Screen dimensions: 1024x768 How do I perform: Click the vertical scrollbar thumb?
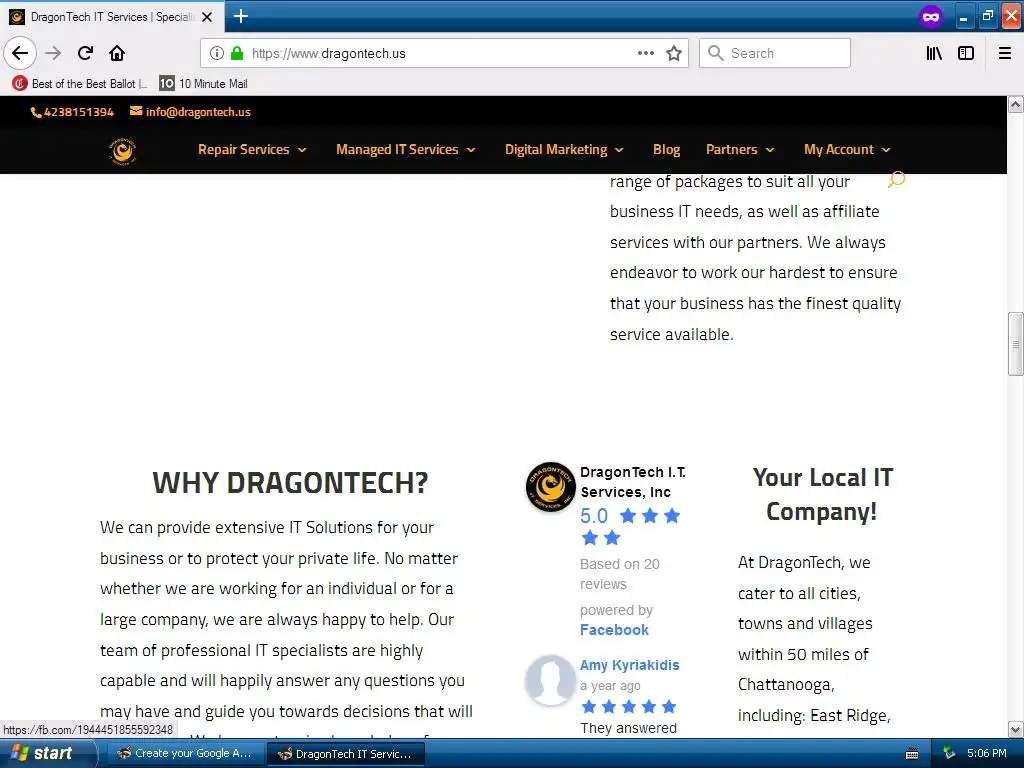1015,344
